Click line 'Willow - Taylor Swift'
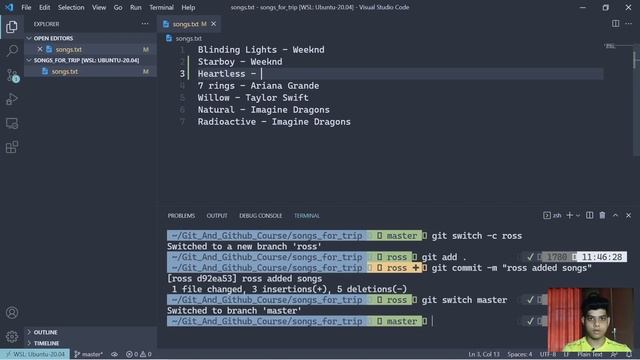This screenshot has height=360, width=640. pyautogui.click(x=253, y=98)
